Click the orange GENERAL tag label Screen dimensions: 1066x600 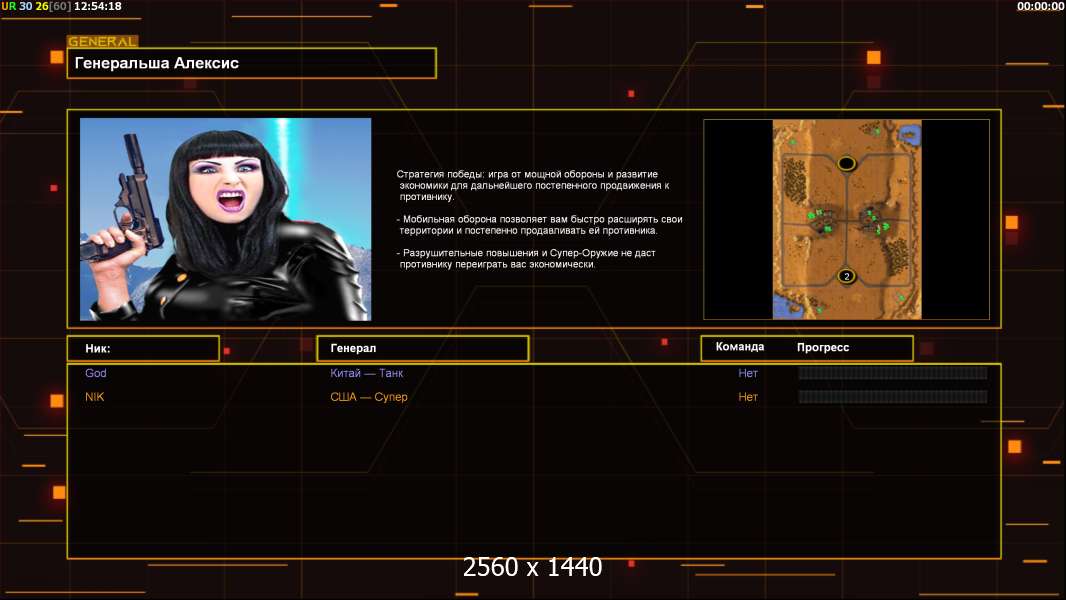tap(102, 42)
